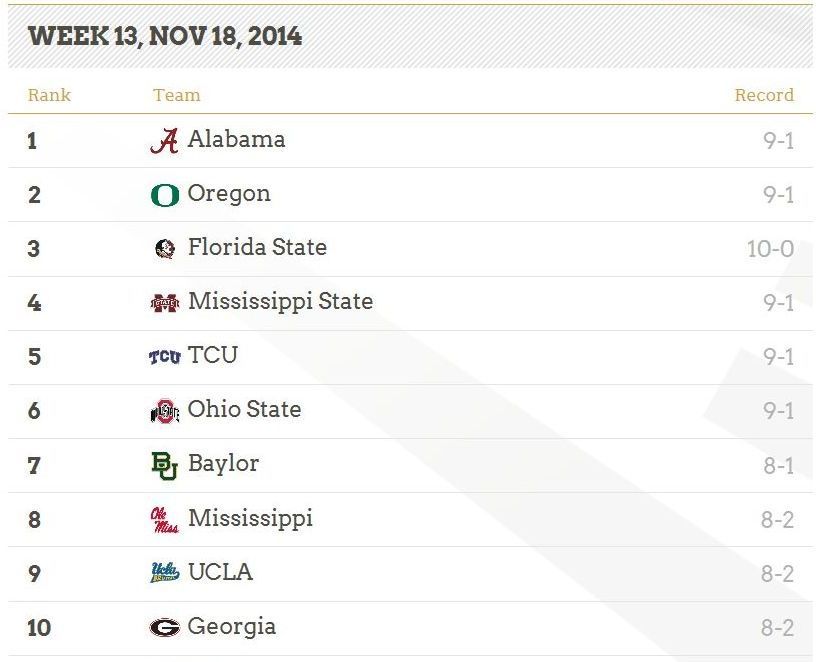This screenshot has height=662, width=816.
Task: Select the Ohio State Buckeyes logo
Action: (165, 411)
